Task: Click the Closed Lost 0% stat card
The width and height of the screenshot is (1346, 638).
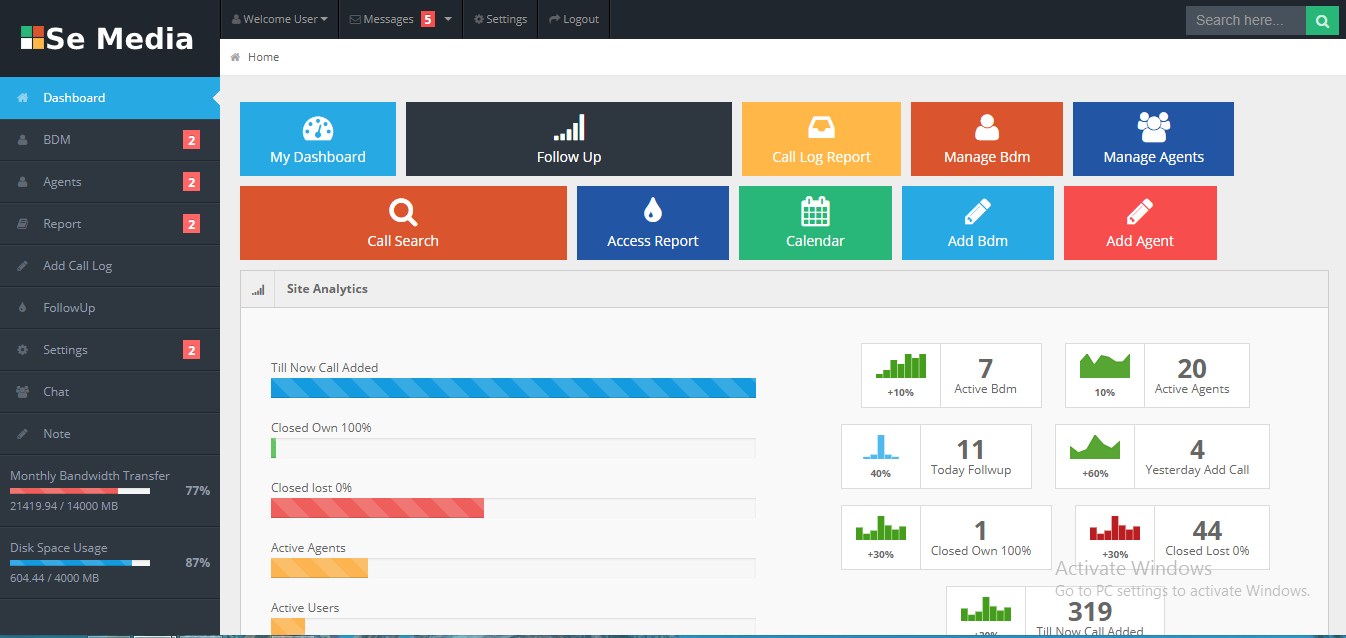Action: click(1172, 538)
